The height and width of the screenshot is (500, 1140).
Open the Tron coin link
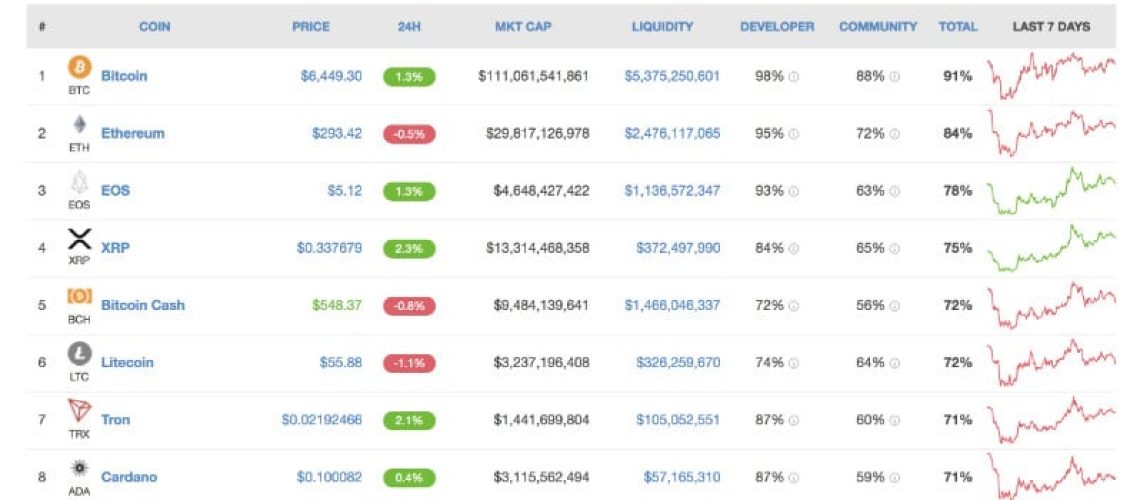tap(116, 419)
